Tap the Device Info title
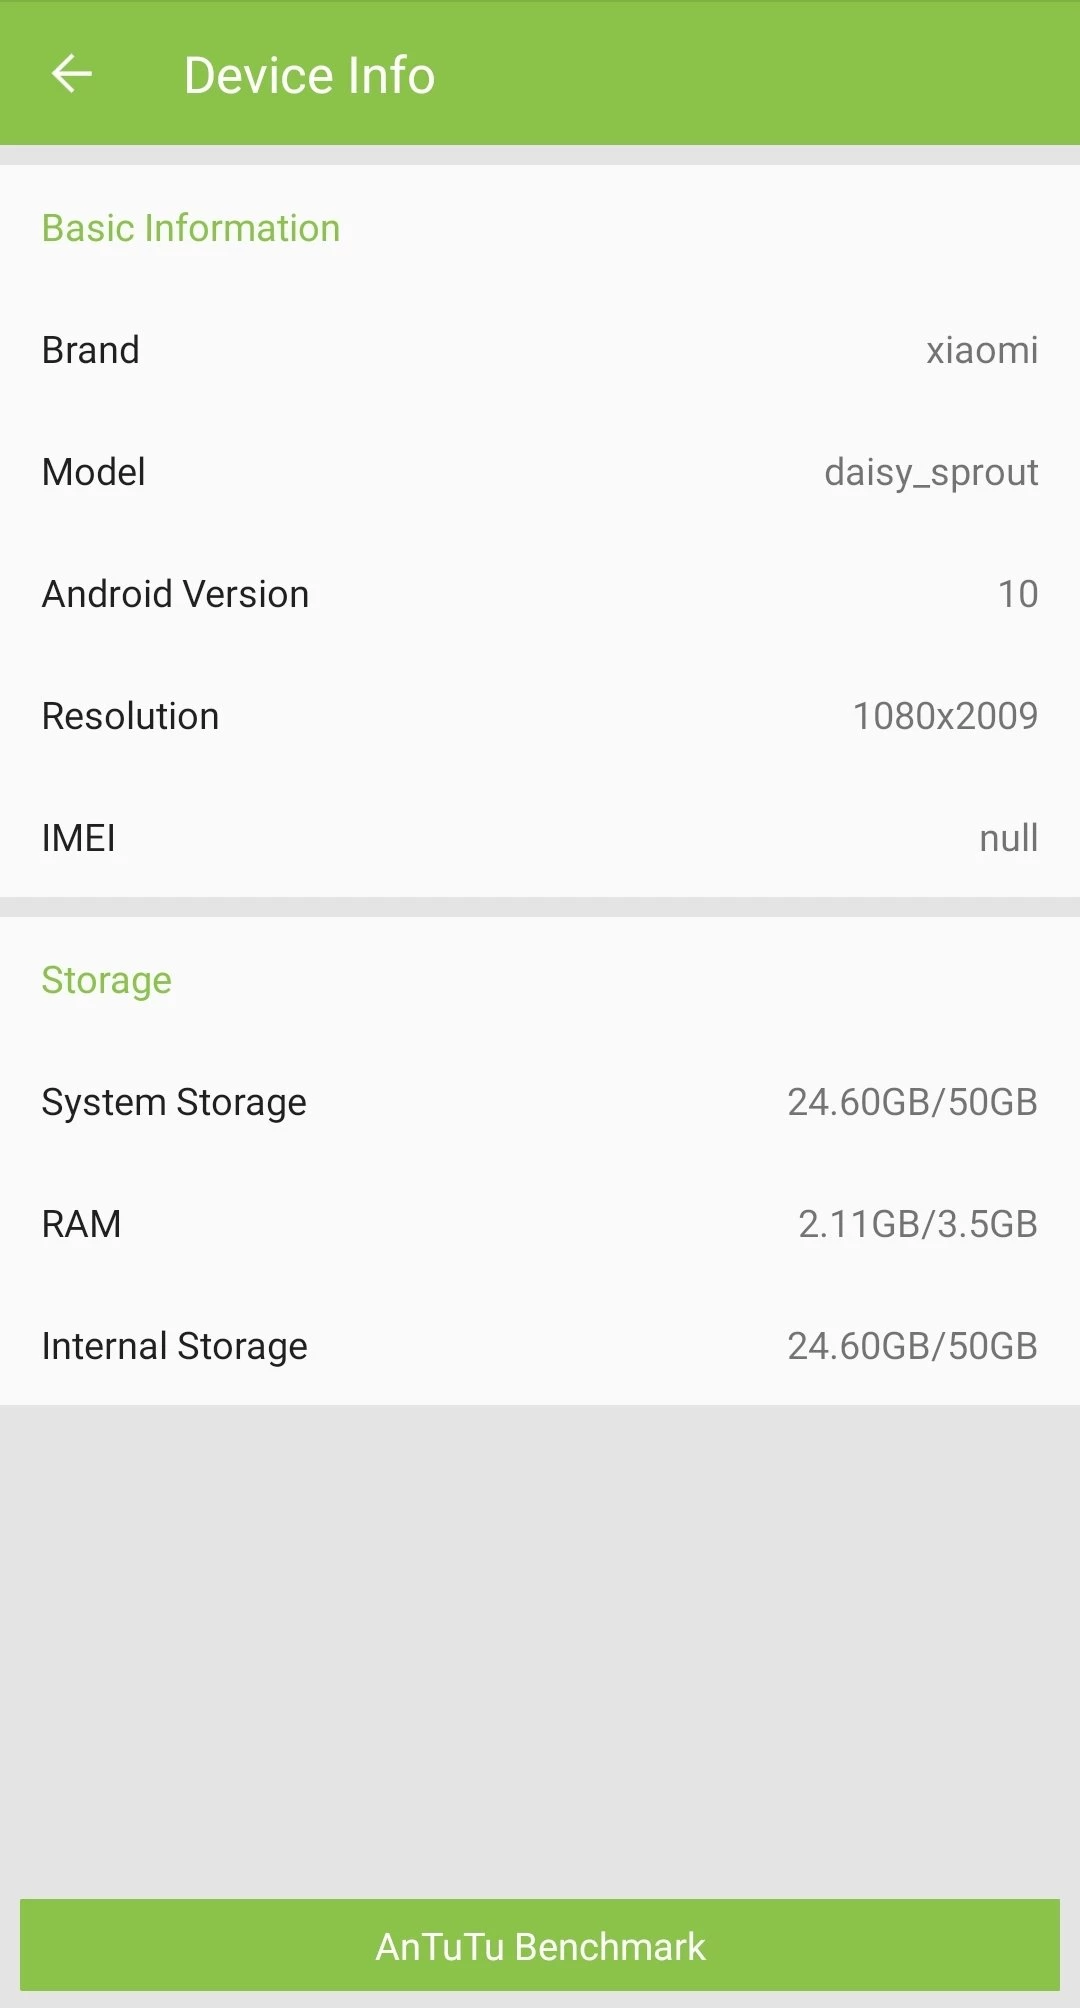Viewport: 1080px width, 2008px height. click(x=309, y=76)
